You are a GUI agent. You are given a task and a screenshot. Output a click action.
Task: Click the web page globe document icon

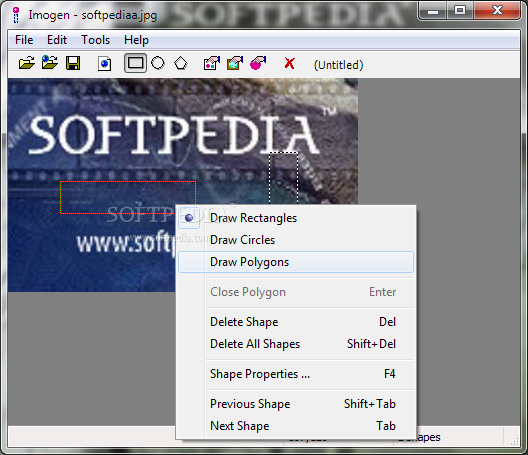[104, 63]
